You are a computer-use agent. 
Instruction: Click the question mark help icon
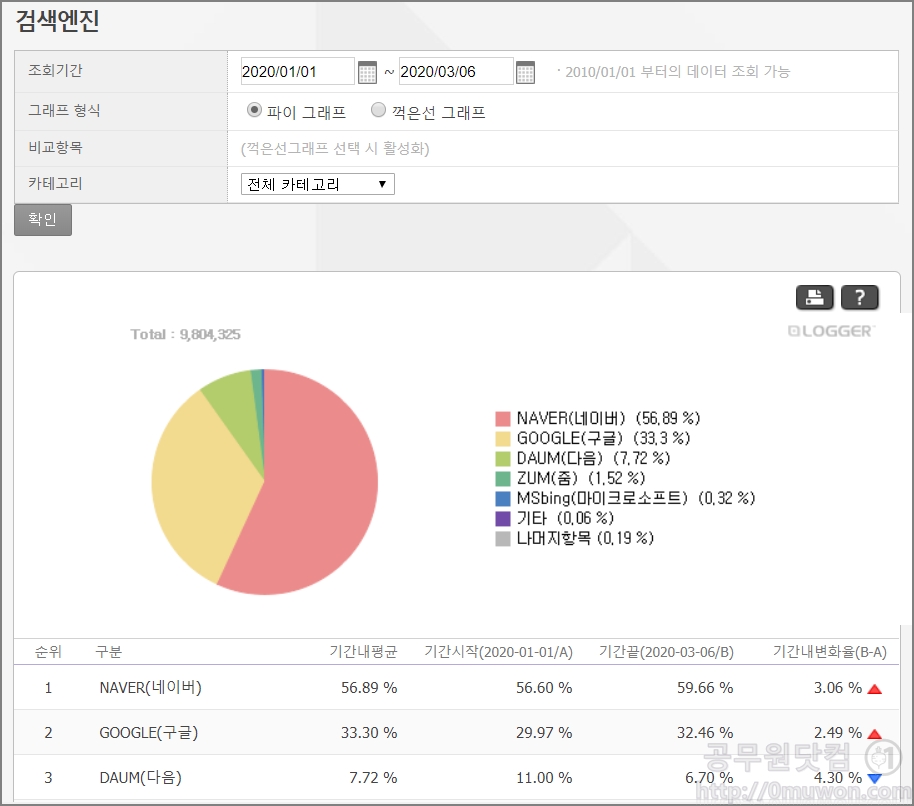coord(860,298)
